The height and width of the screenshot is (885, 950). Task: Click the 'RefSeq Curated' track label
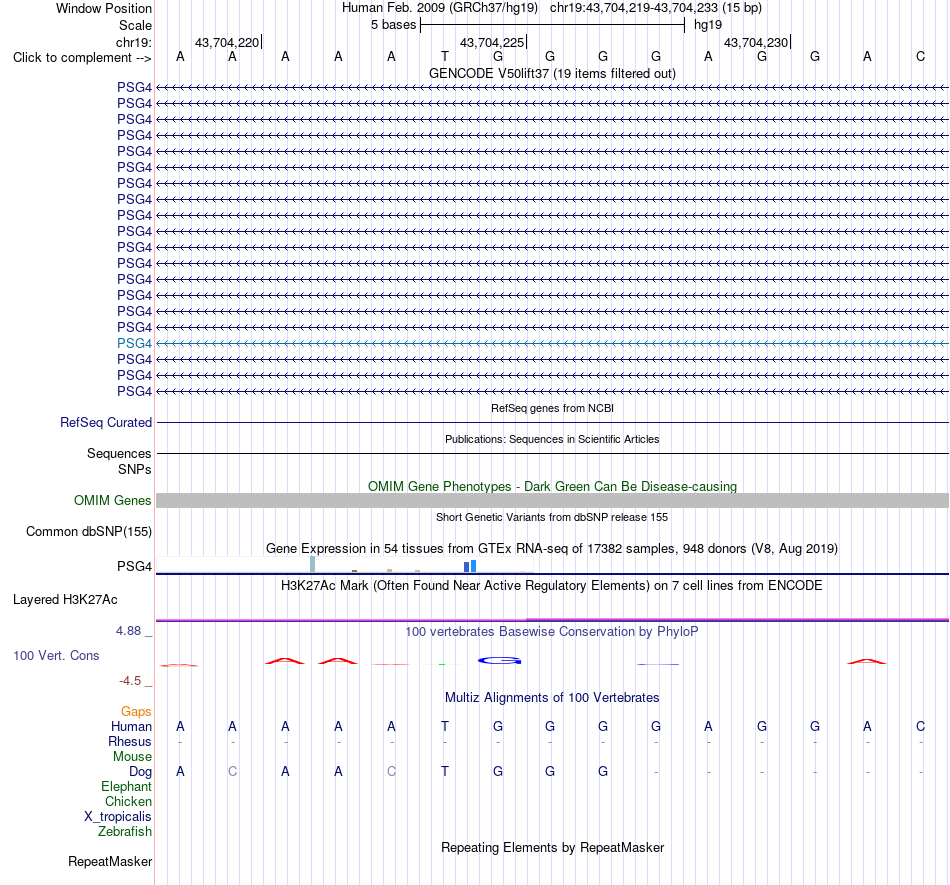tap(105, 423)
